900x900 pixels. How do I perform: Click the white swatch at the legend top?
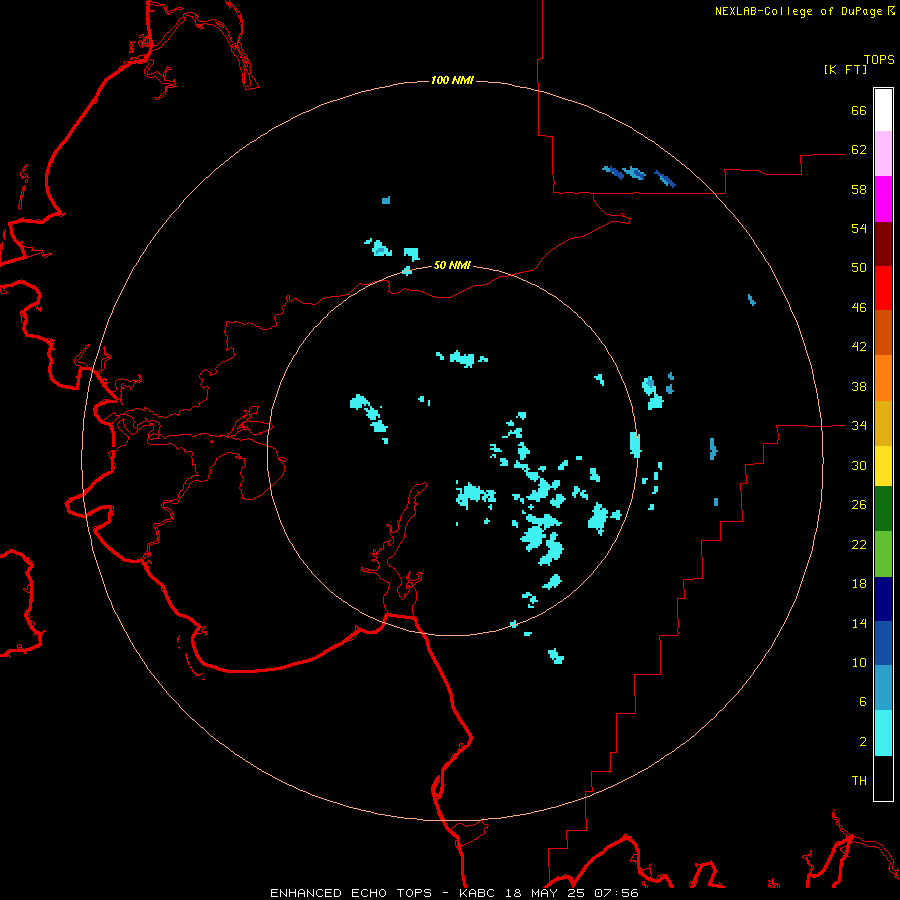click(x=883, y=110)
